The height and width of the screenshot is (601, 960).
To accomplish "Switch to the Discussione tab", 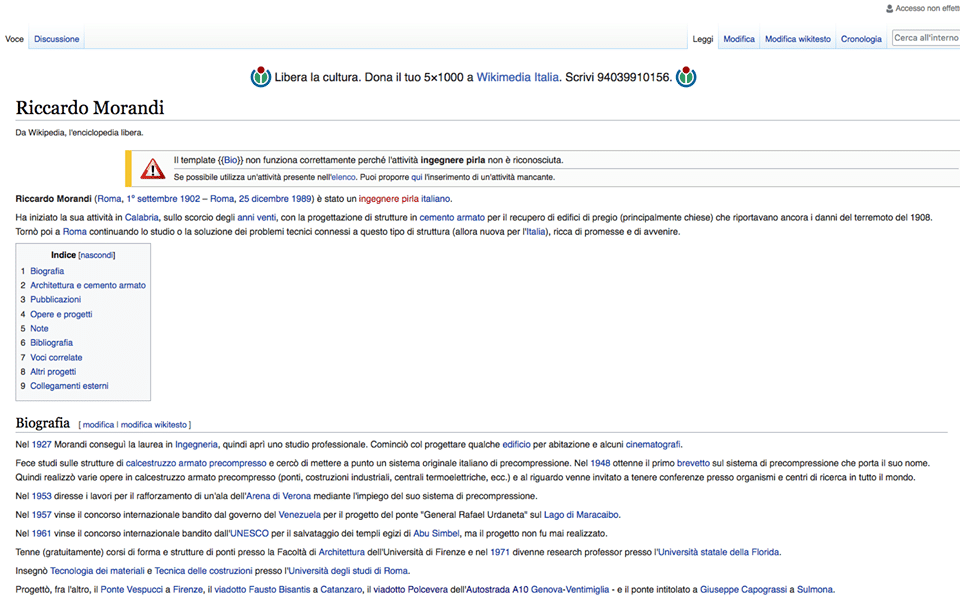I will point(57,39).
